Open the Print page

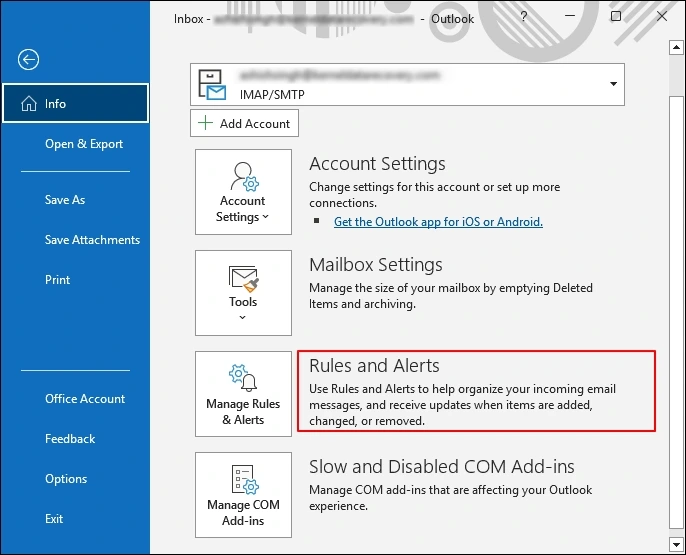click(57, 280)
